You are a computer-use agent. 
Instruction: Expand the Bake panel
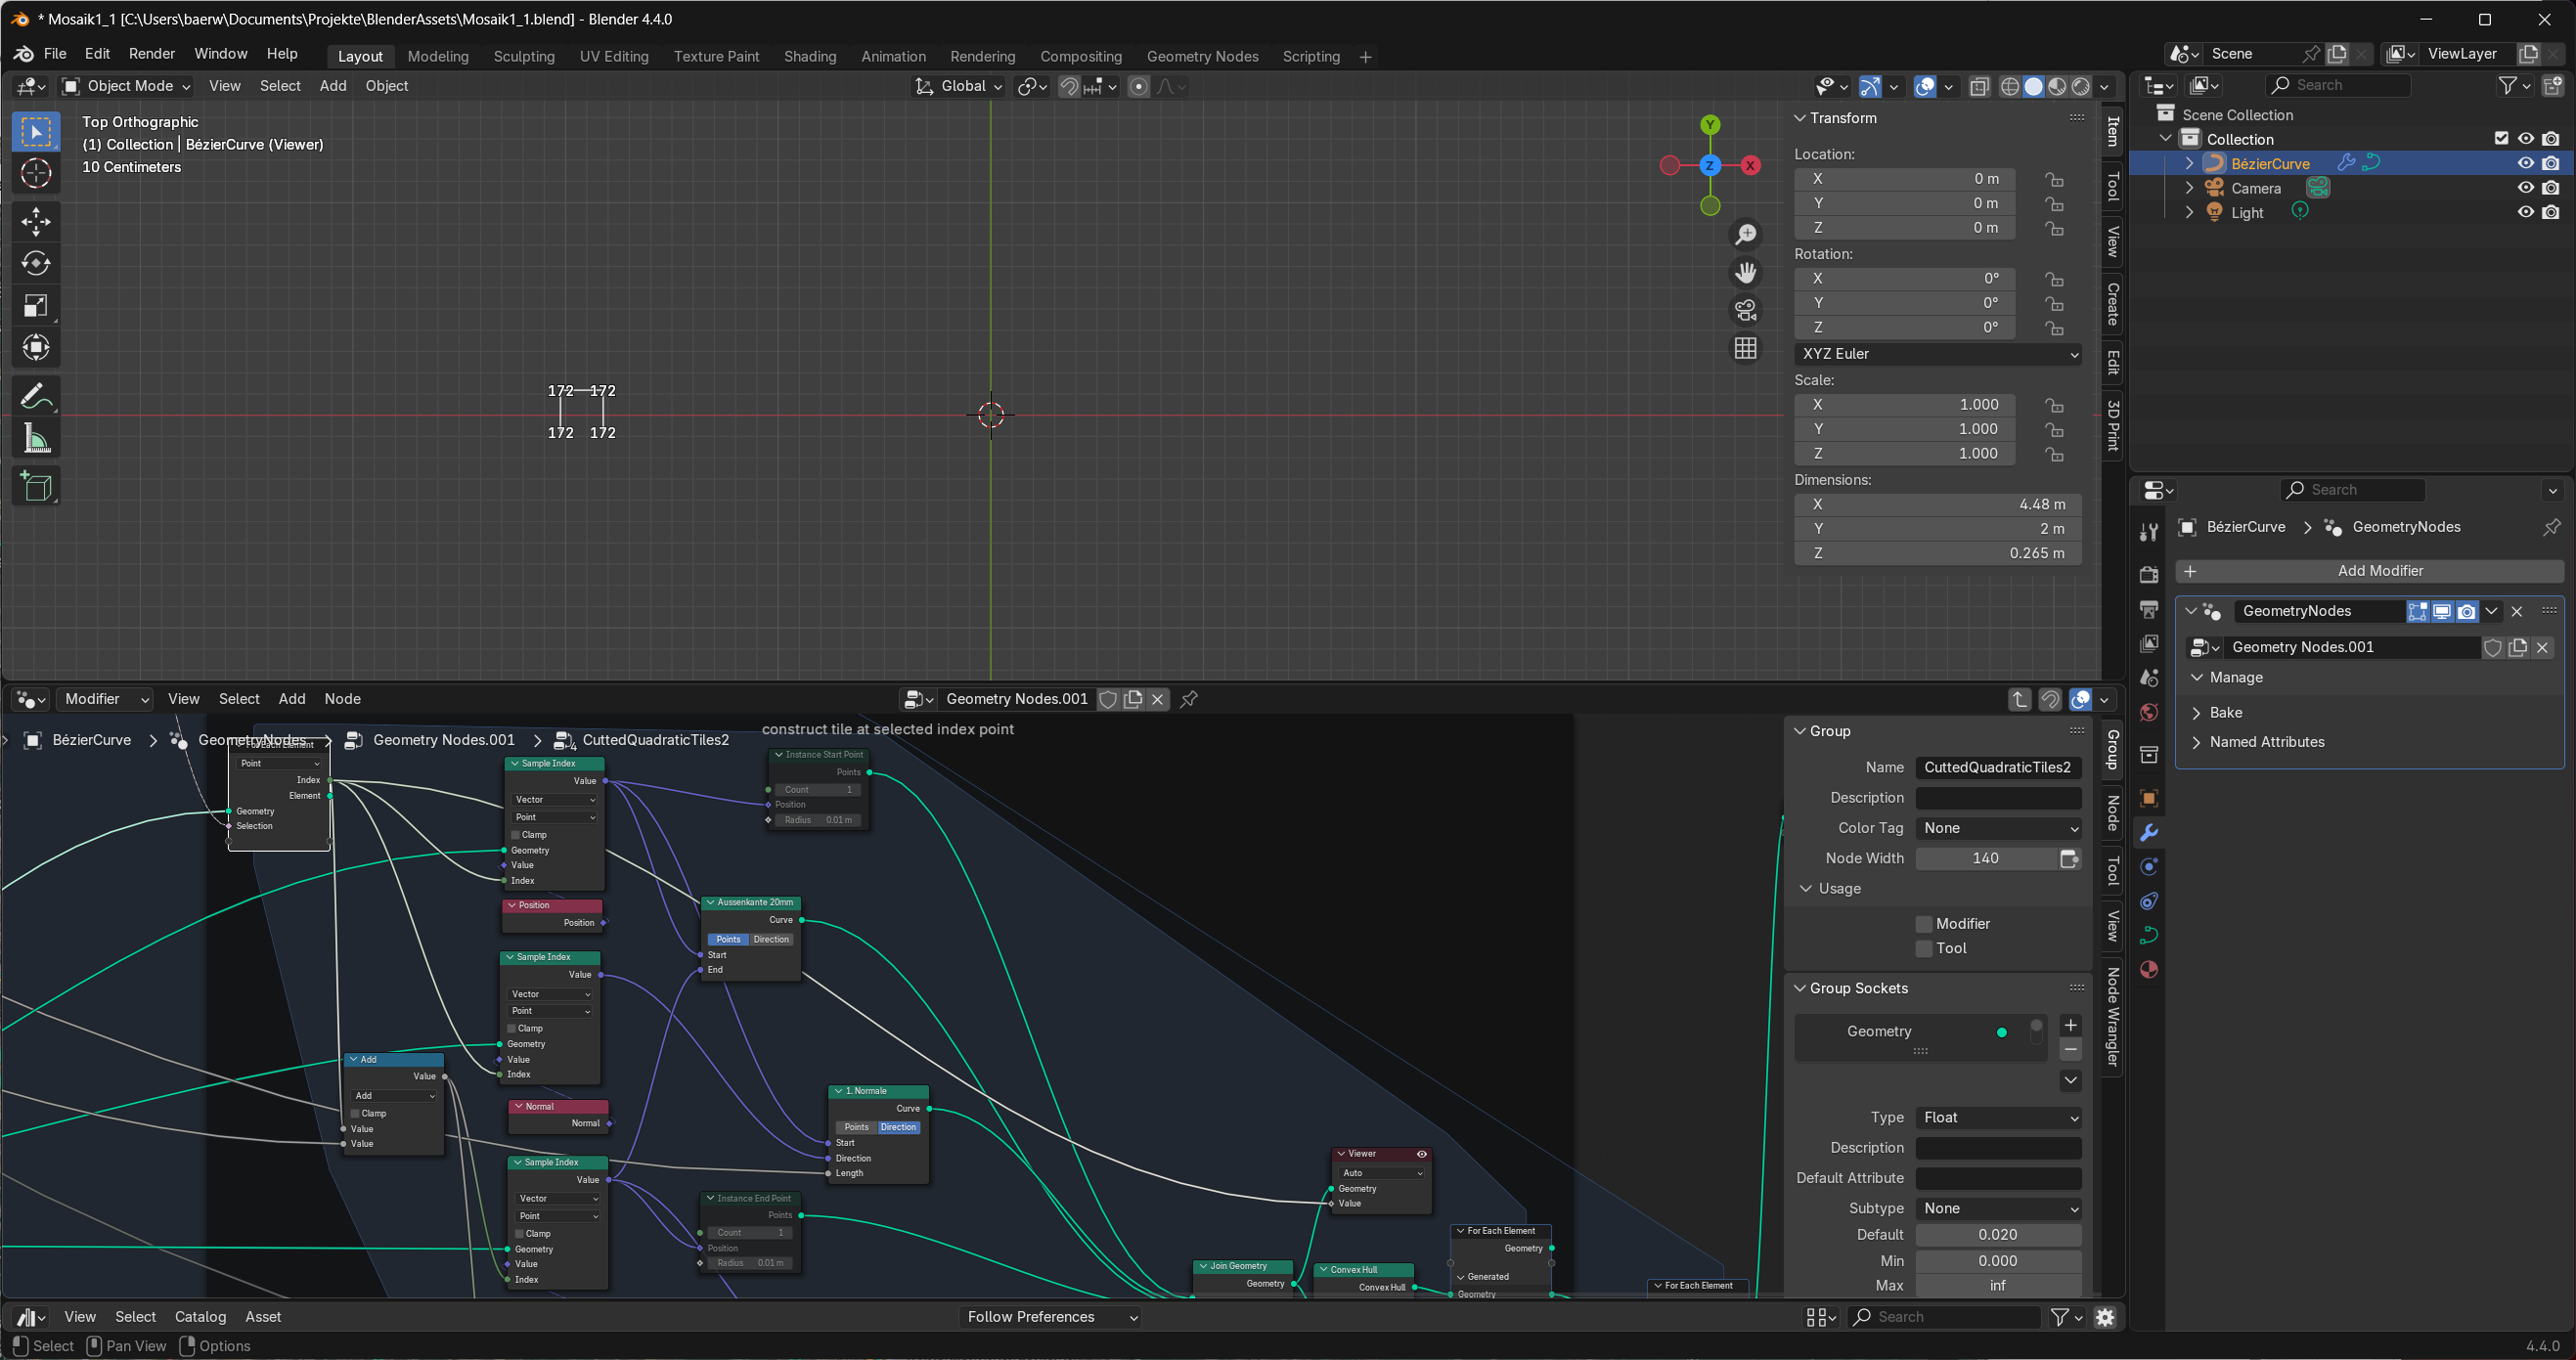pyautogui.click(x=2225, y=712)
